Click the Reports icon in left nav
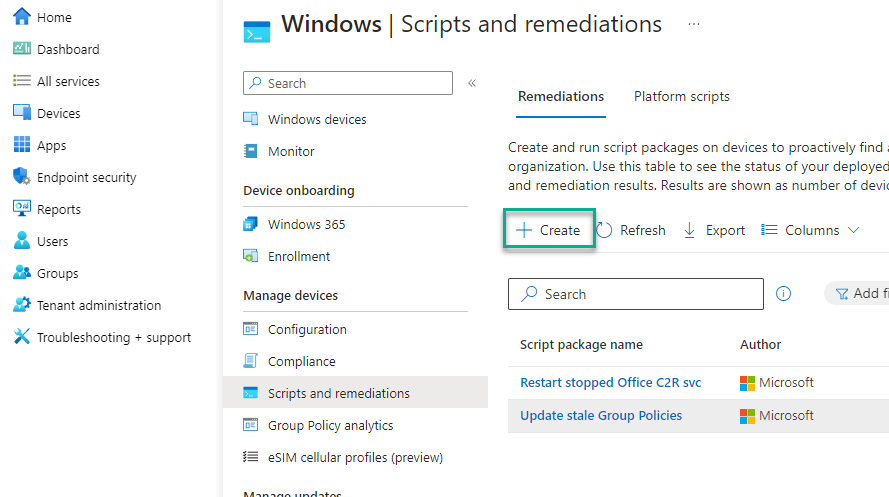 (22, 208)
